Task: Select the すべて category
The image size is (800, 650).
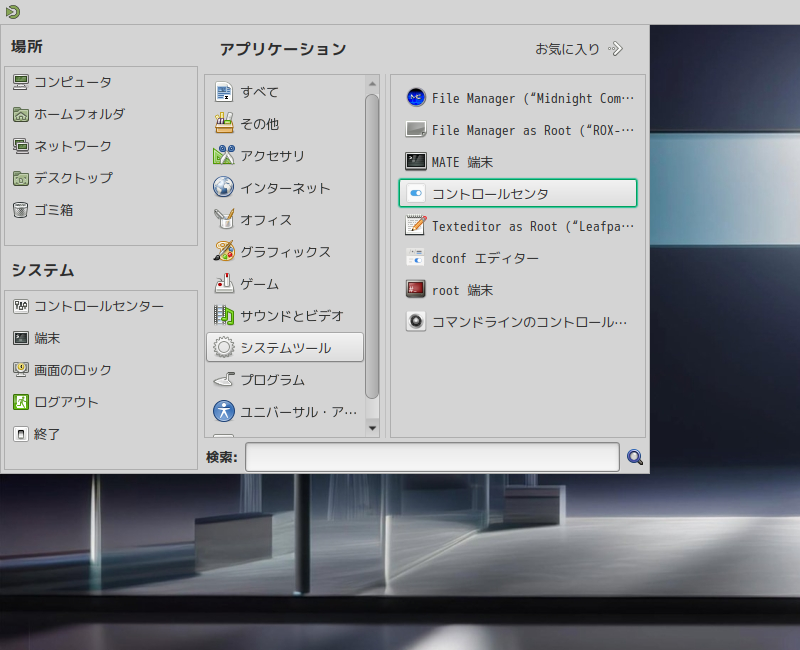Action: (285, 92)
